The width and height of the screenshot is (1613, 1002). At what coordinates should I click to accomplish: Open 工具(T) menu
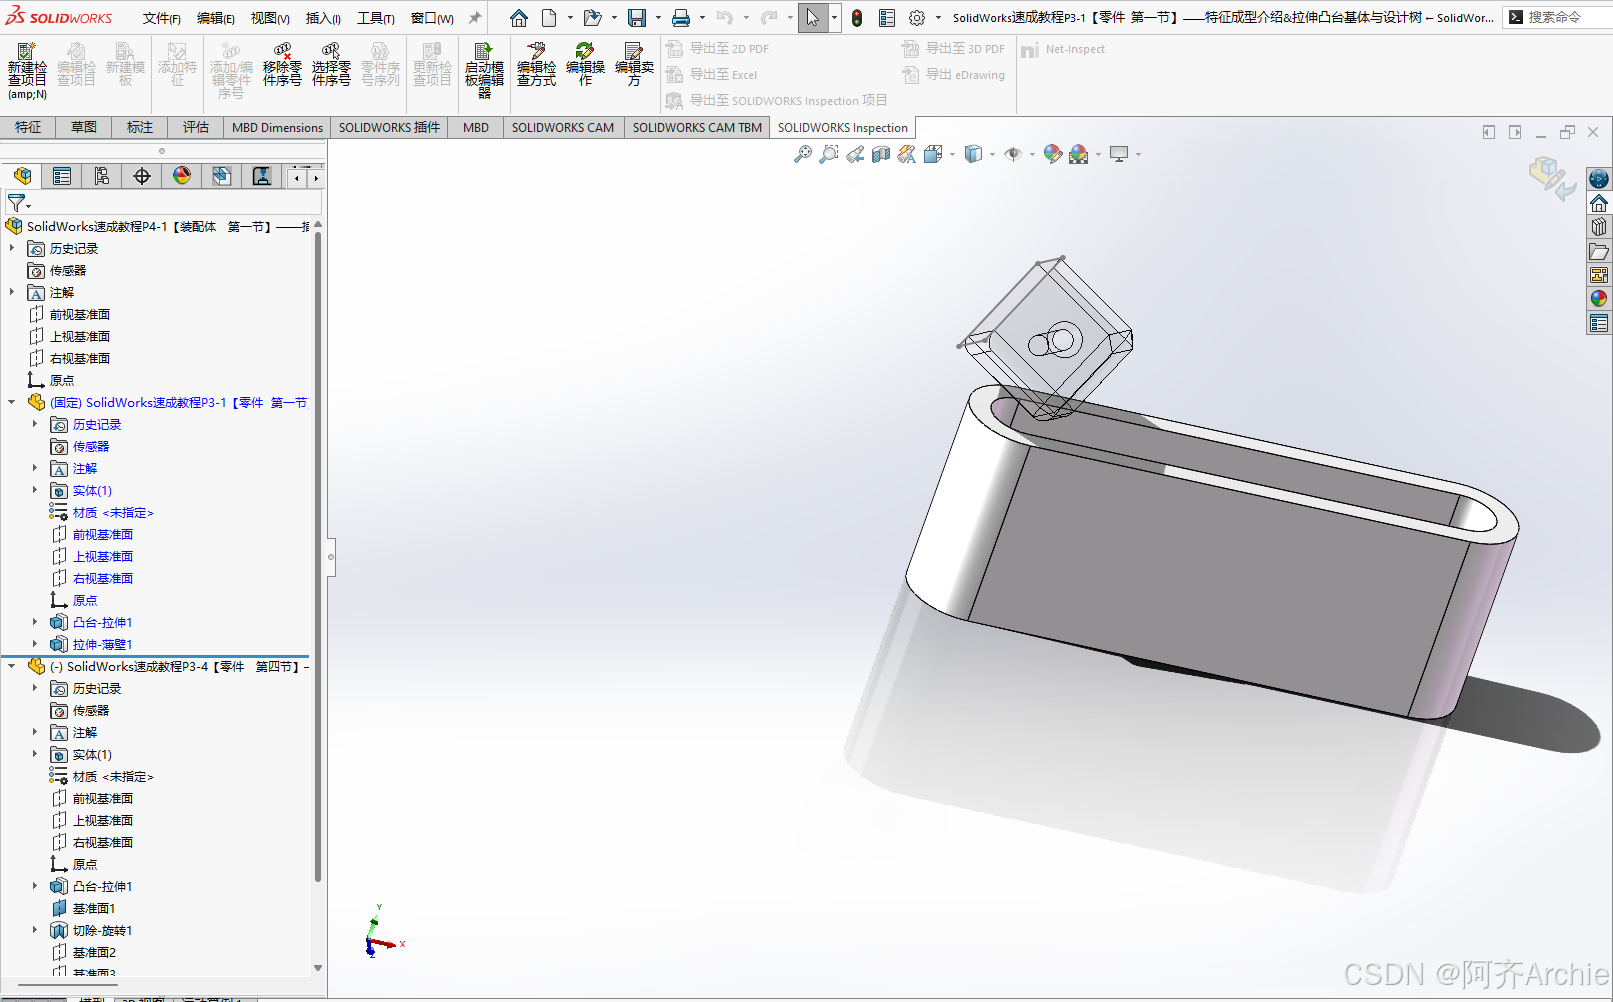[376, 18]
